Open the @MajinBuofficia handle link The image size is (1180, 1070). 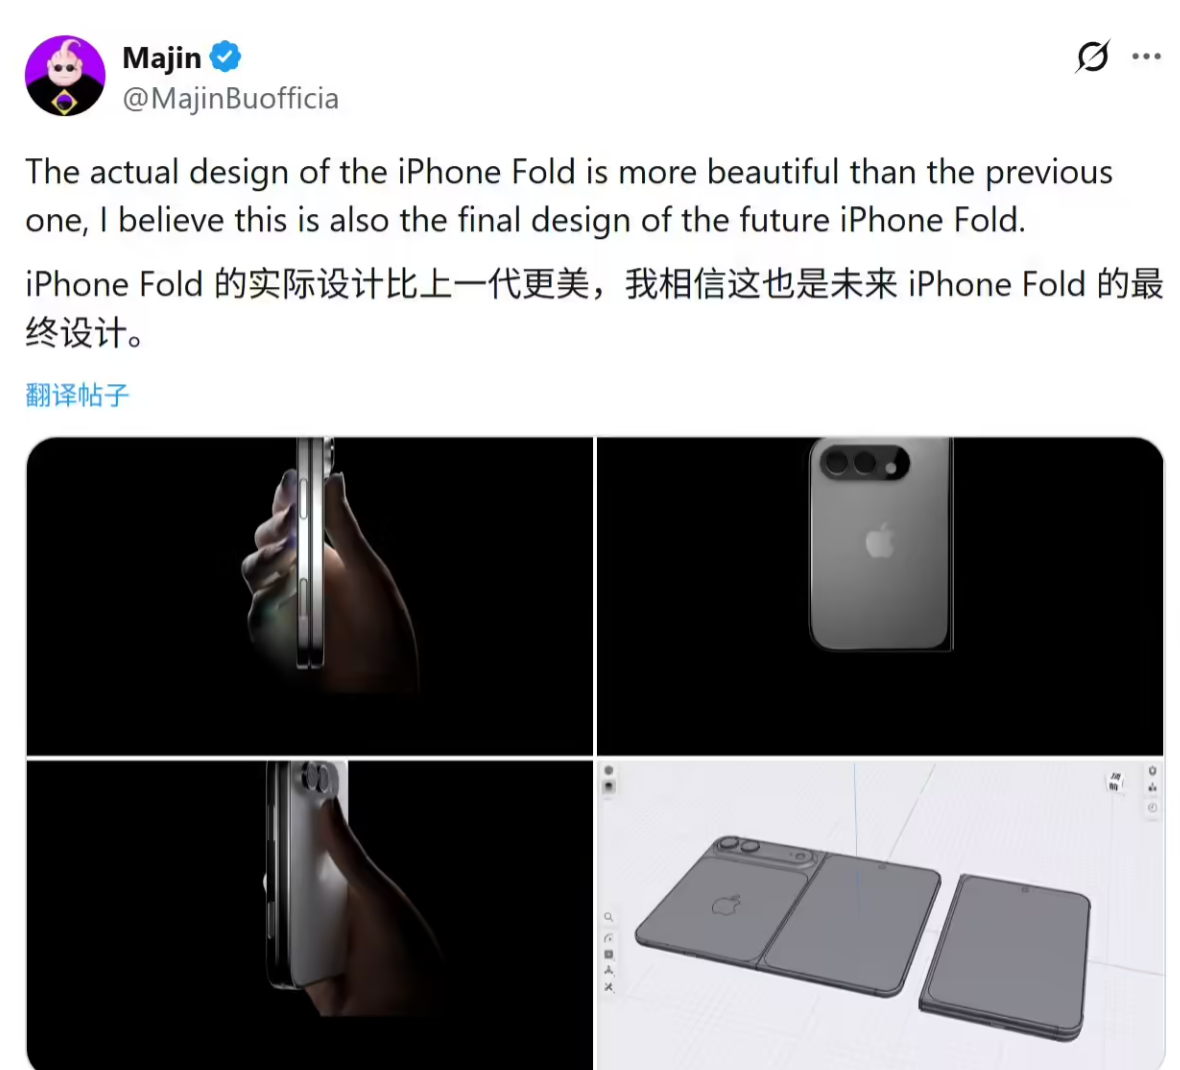(230, 99)
